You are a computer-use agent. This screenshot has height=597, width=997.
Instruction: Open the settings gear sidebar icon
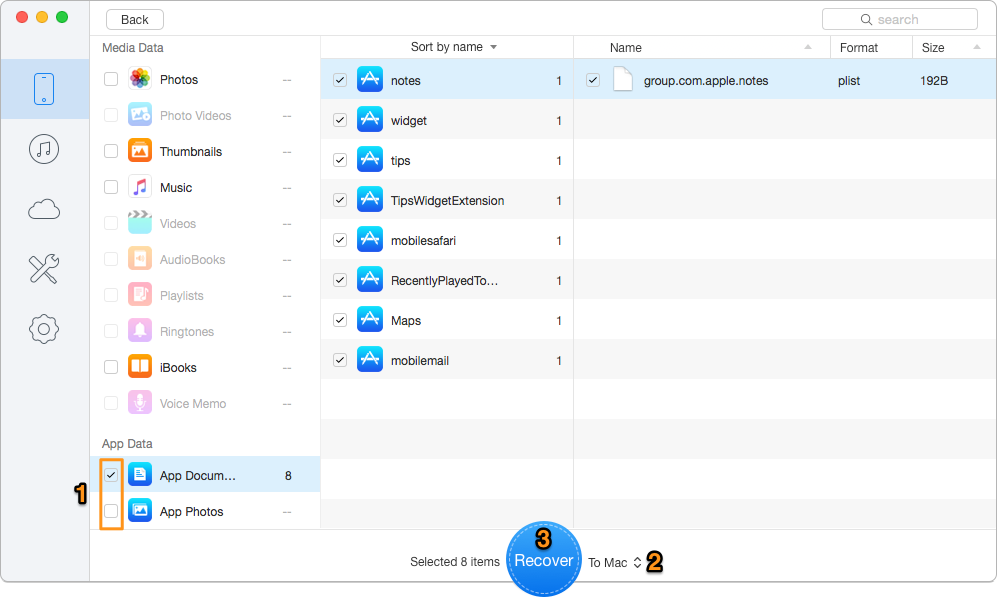point(44,329)
